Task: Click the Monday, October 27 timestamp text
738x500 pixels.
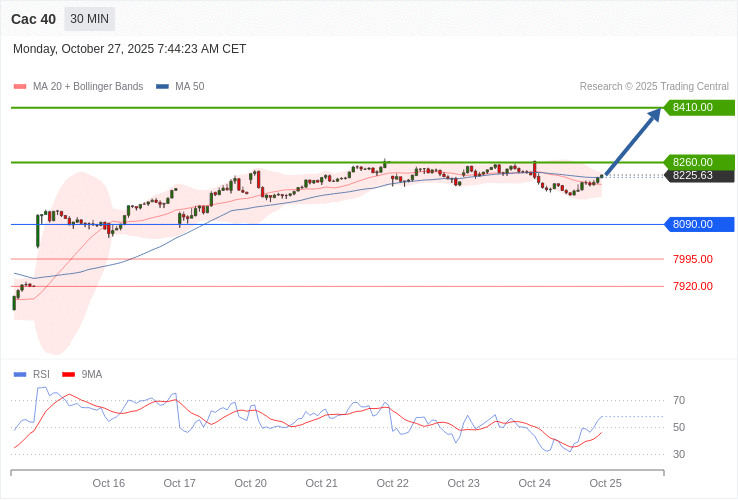Action: click(129, 49)
